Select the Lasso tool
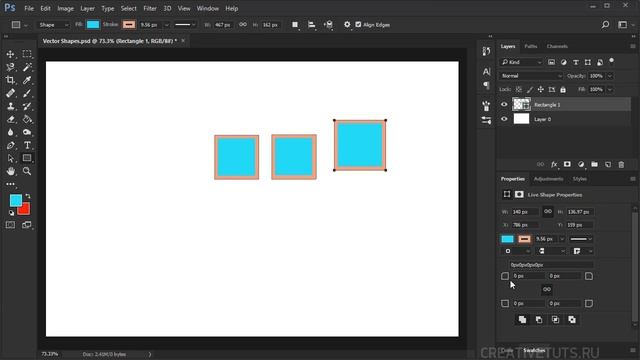640x360 pixels. pyautogui.click(x=10, y=67)
